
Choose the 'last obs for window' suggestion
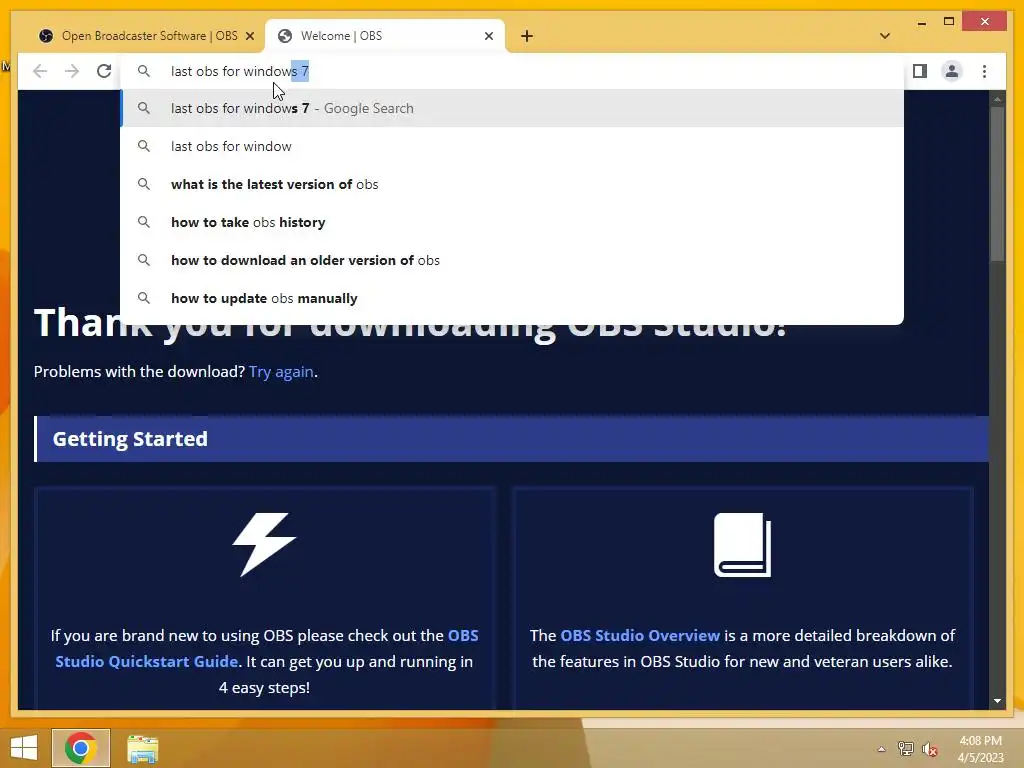click(x=512, y=146)
